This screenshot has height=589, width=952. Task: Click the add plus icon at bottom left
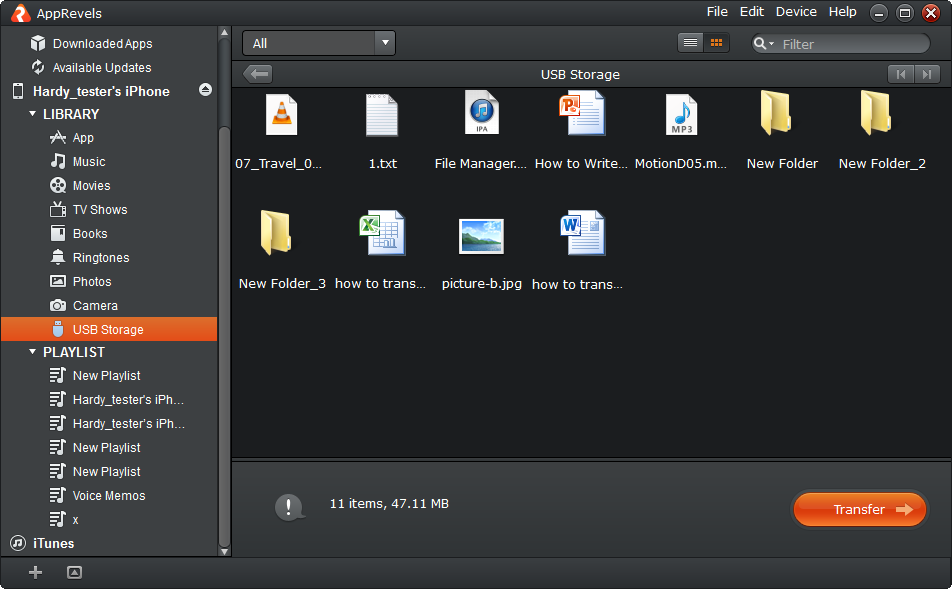[x=35, y=572]
